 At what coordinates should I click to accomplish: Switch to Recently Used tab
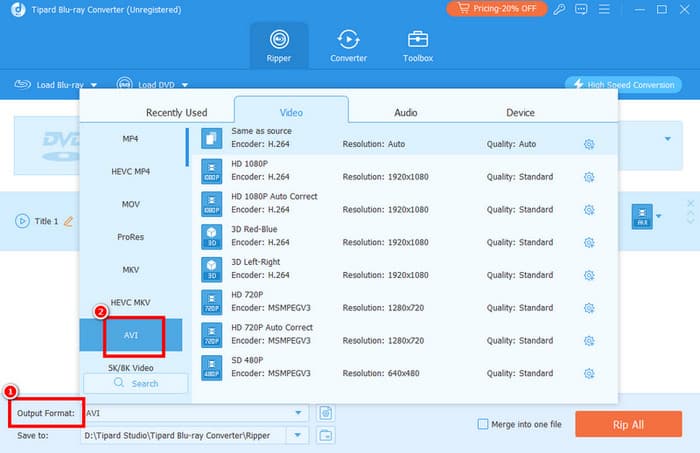tap(176, 112)
